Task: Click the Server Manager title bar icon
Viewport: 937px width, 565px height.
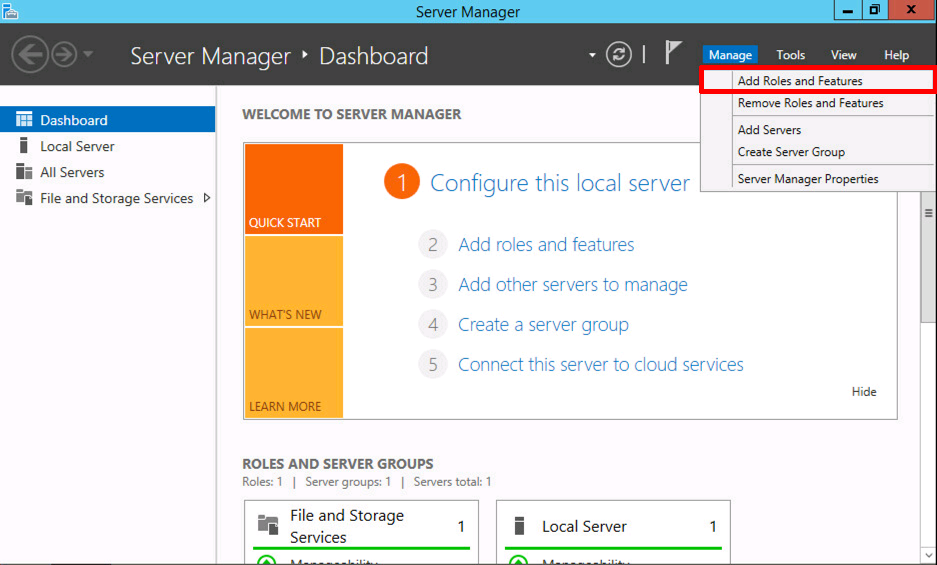Action: click(10, 11)
